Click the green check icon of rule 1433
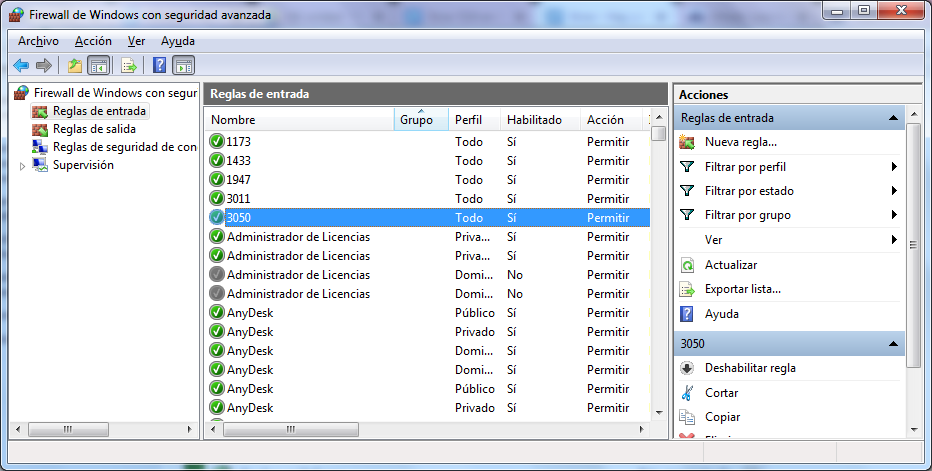The width and height of the screenshot is (932, 471). 217,161
